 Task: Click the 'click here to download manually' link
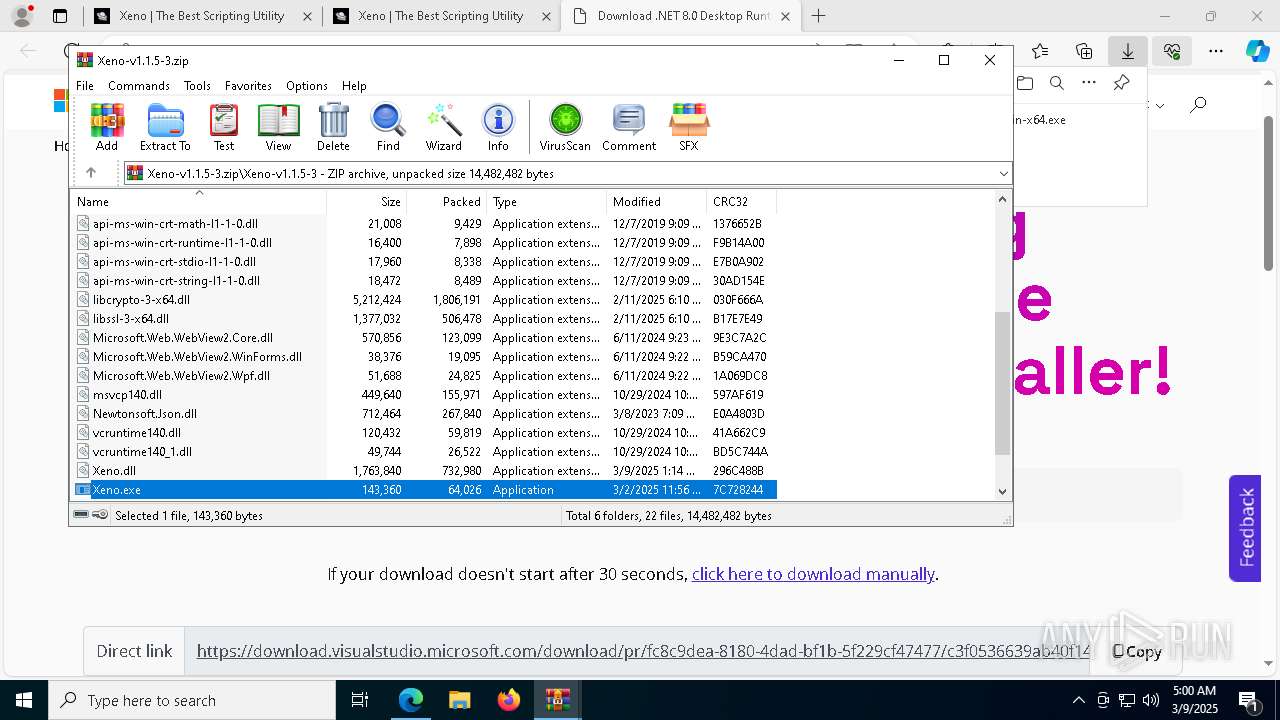tap(813, 574)
